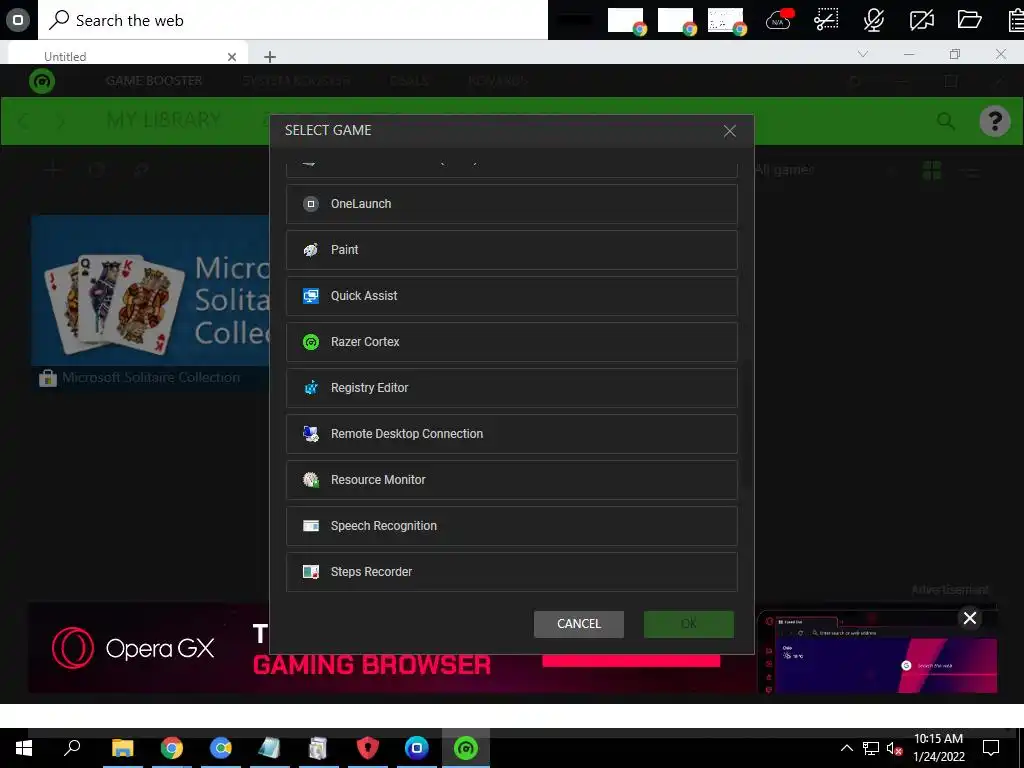Open the REWARDS tab
Viewport: 1024px width, 768px height.
(x=498, y=81)
